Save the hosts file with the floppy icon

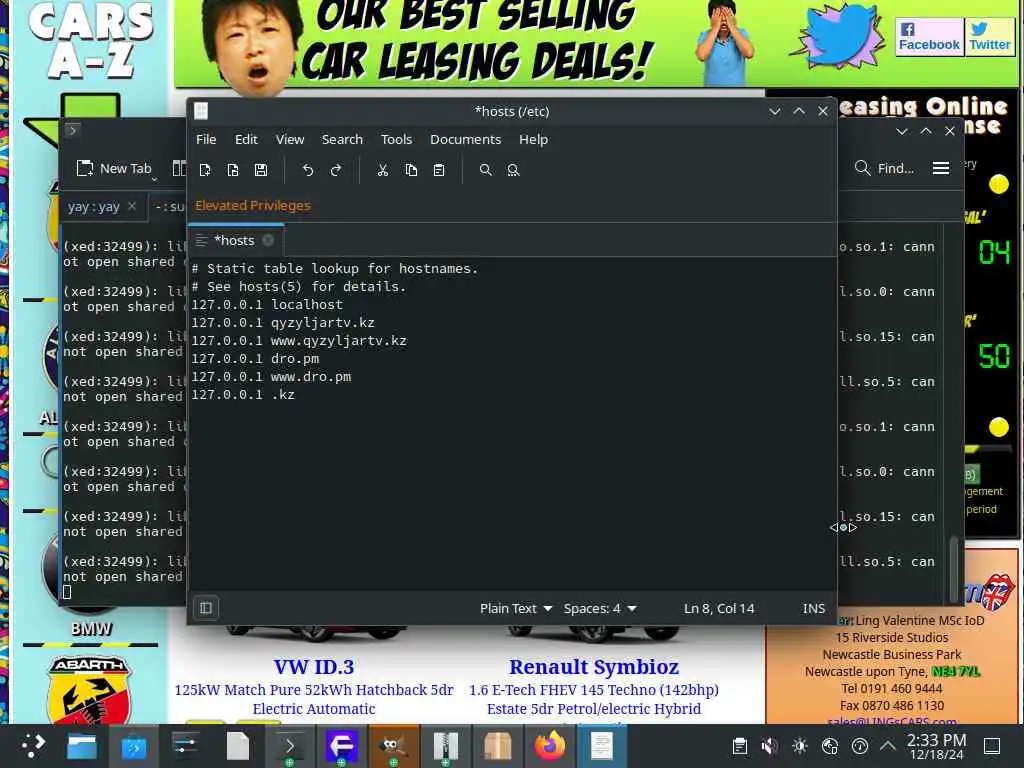pos(261,170)
